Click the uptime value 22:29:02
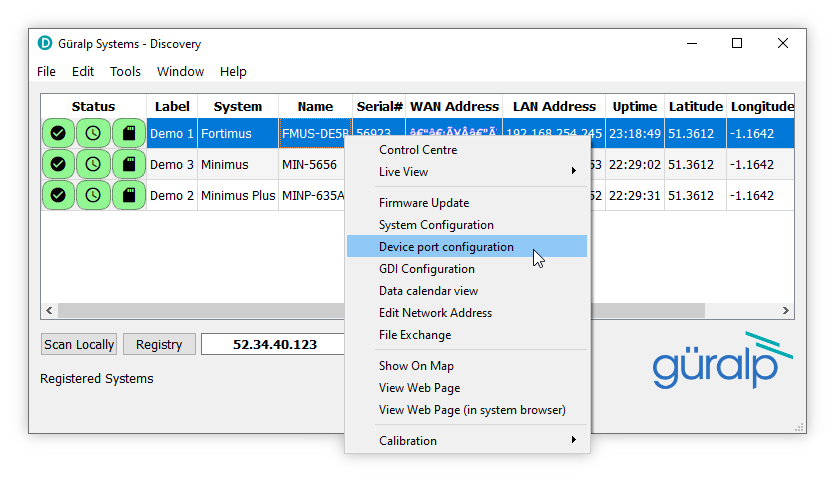 coord(635,164)
